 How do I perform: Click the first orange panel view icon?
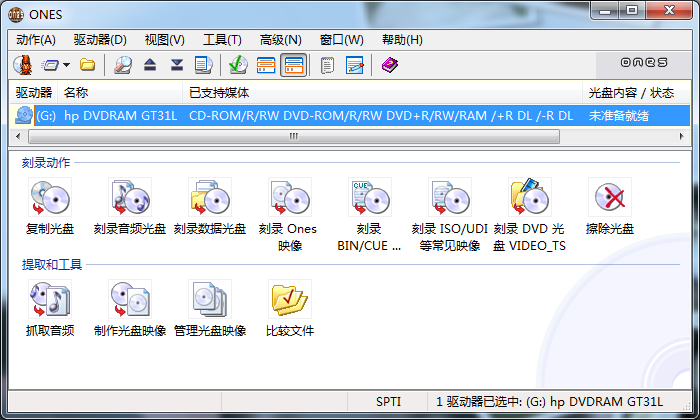click(266, 65)
